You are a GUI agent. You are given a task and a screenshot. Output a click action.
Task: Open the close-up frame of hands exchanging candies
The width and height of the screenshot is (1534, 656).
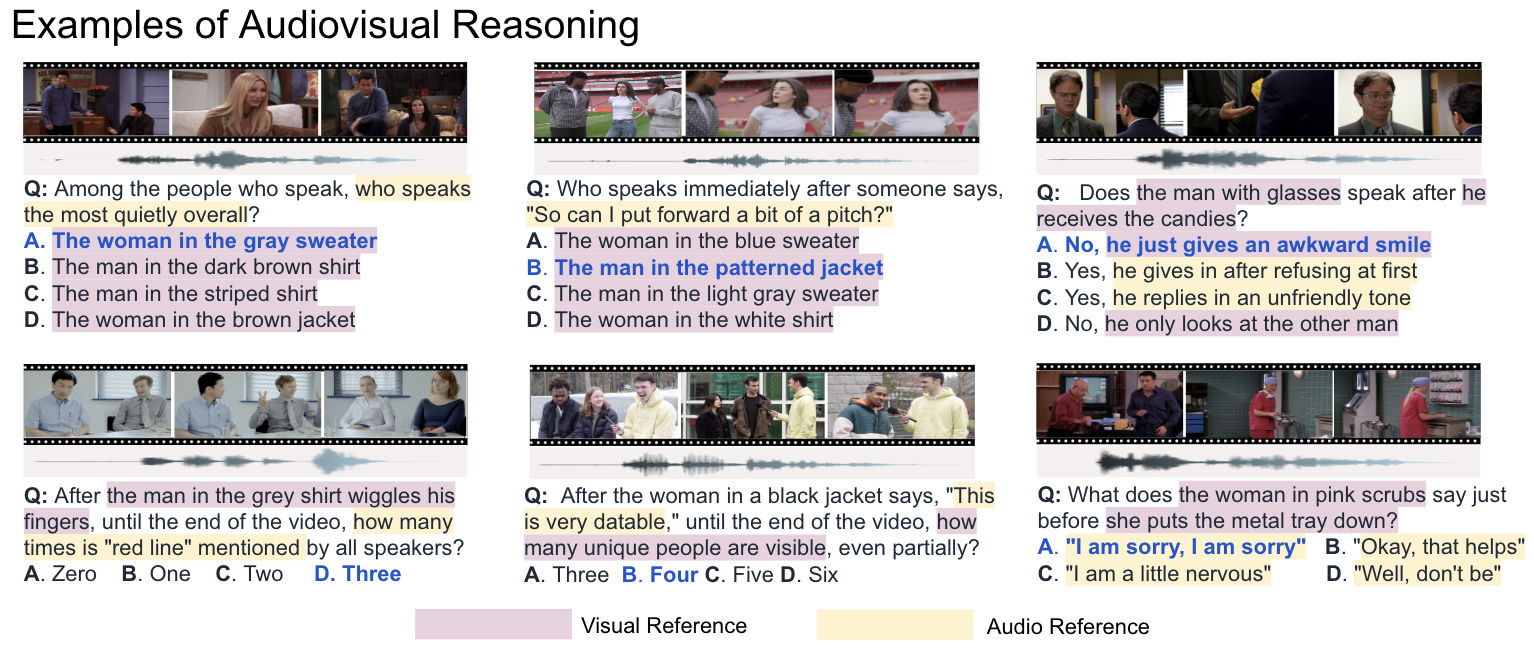pos(1259,104)
